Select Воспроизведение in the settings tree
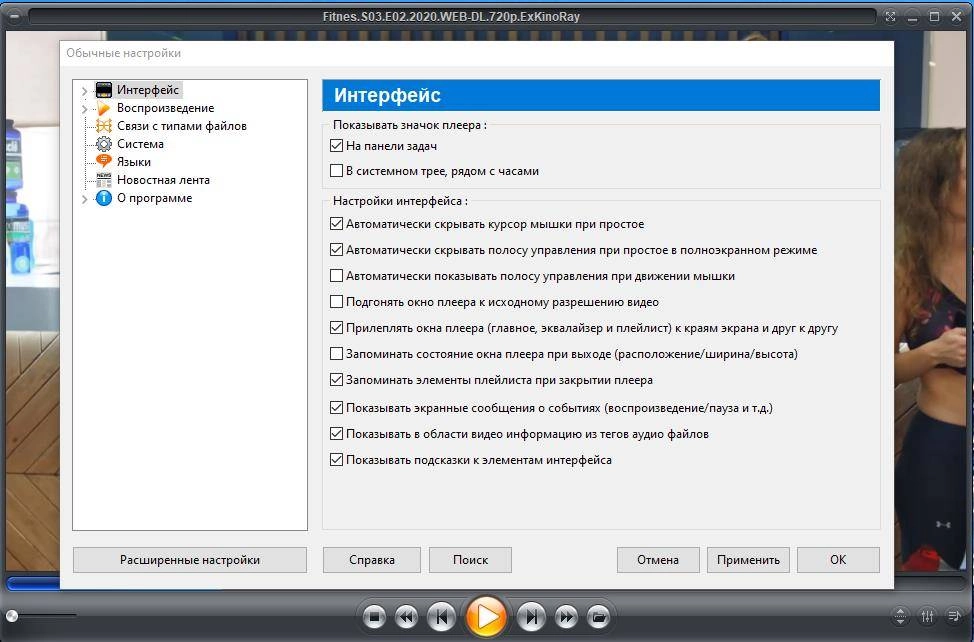974x642 pixels. [x=165, y=108]
